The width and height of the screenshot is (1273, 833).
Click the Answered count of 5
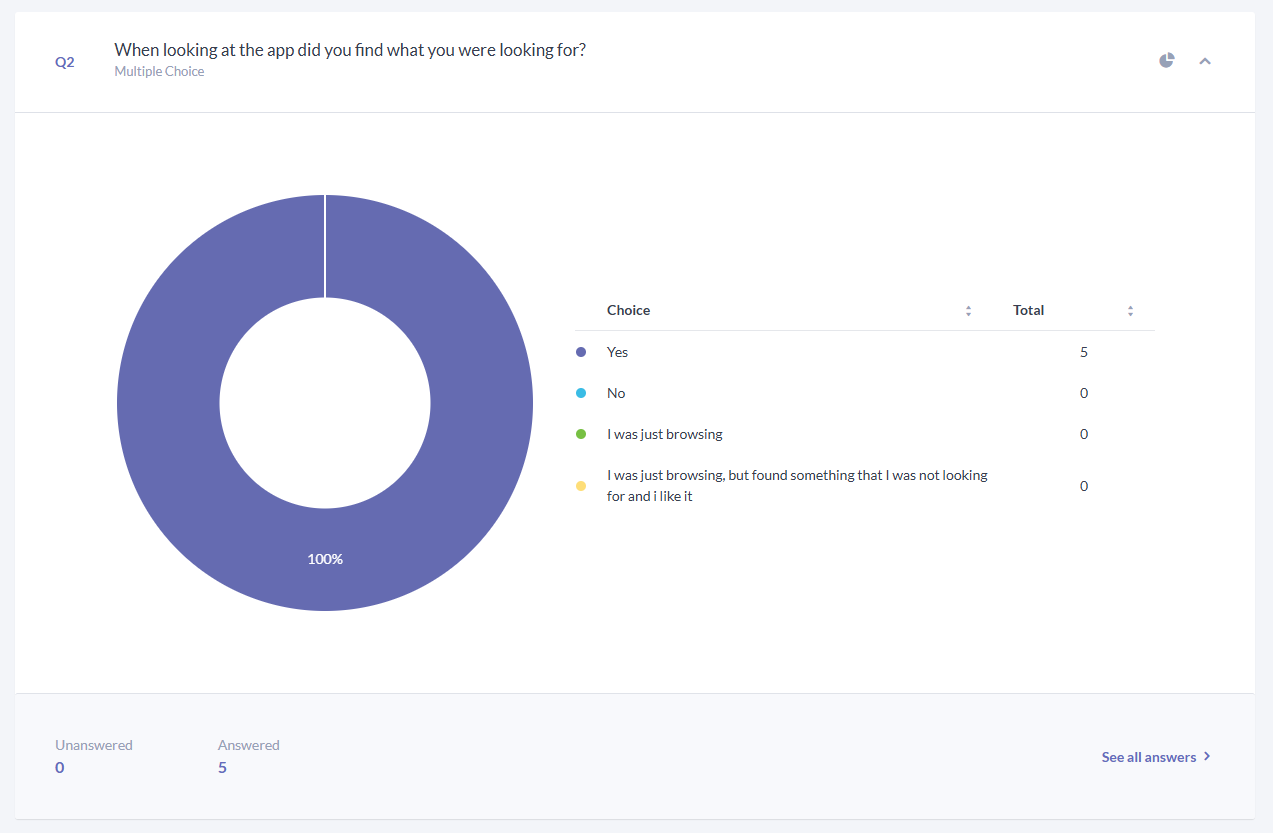[x=222, y=767]
